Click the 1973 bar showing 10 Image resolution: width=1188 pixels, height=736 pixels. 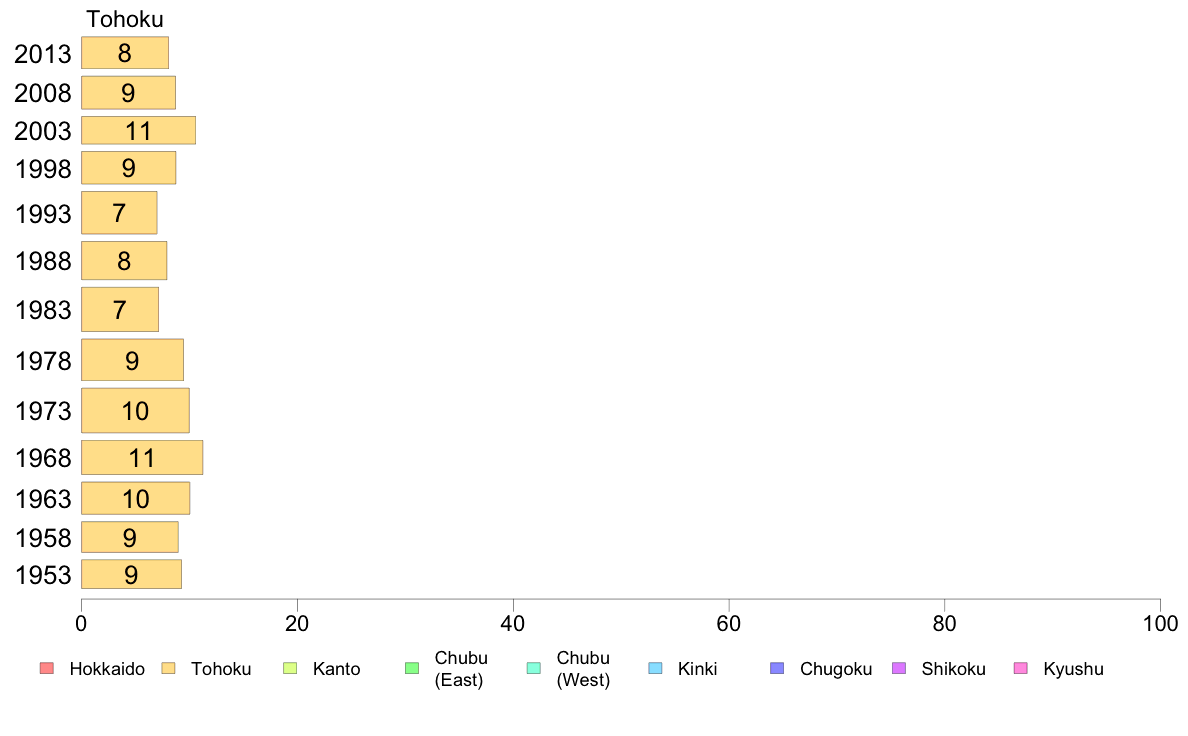(x=136, y=411)
